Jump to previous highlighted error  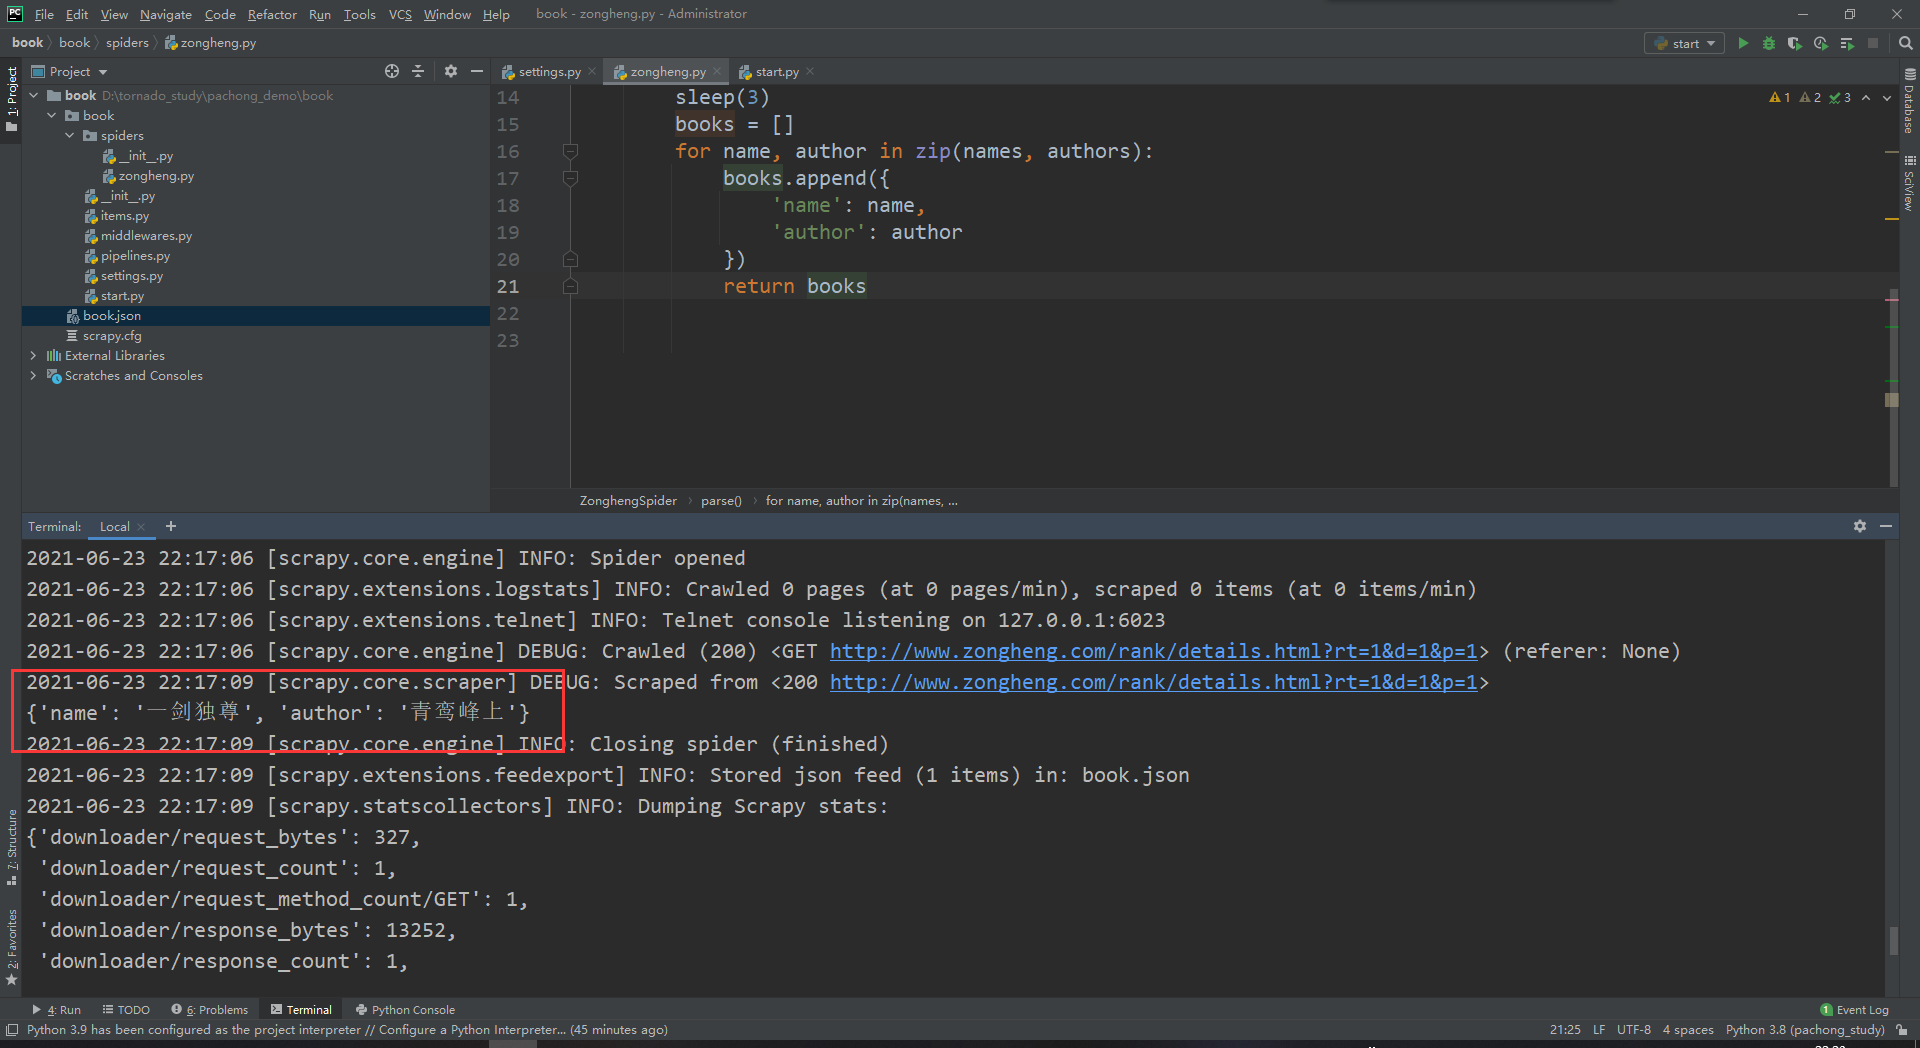pos(1866,98)
